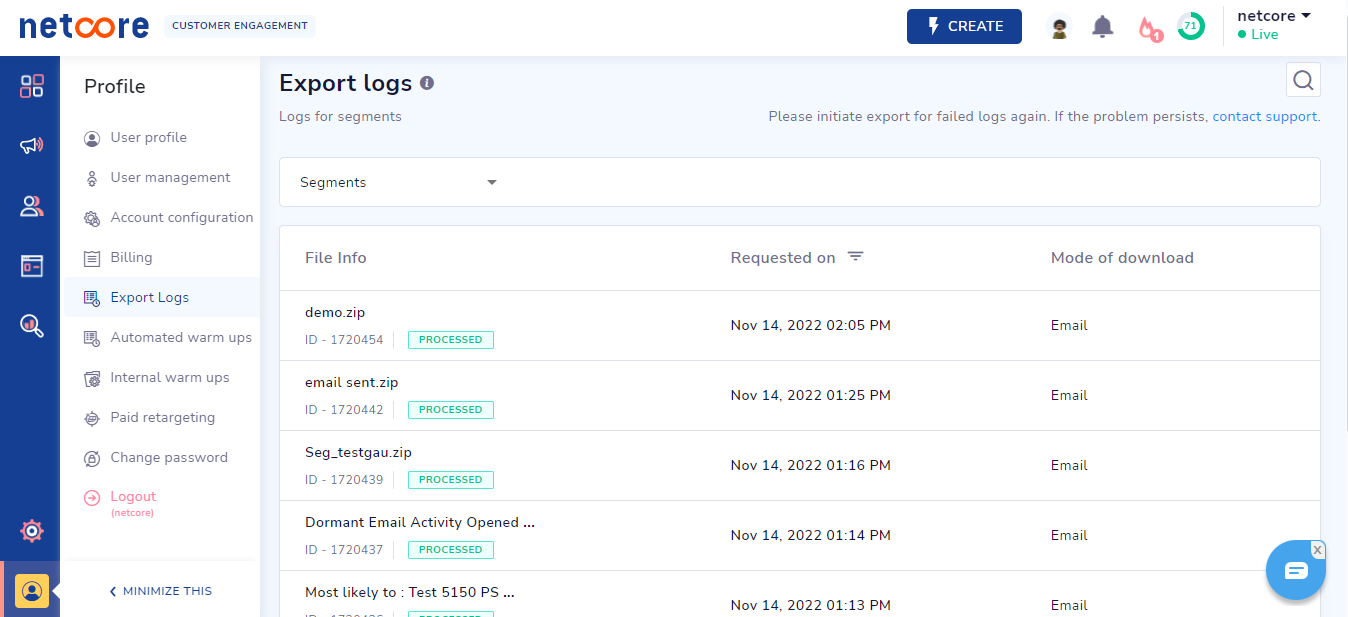Open the analytics magnifier icon in sidebar

32,326
